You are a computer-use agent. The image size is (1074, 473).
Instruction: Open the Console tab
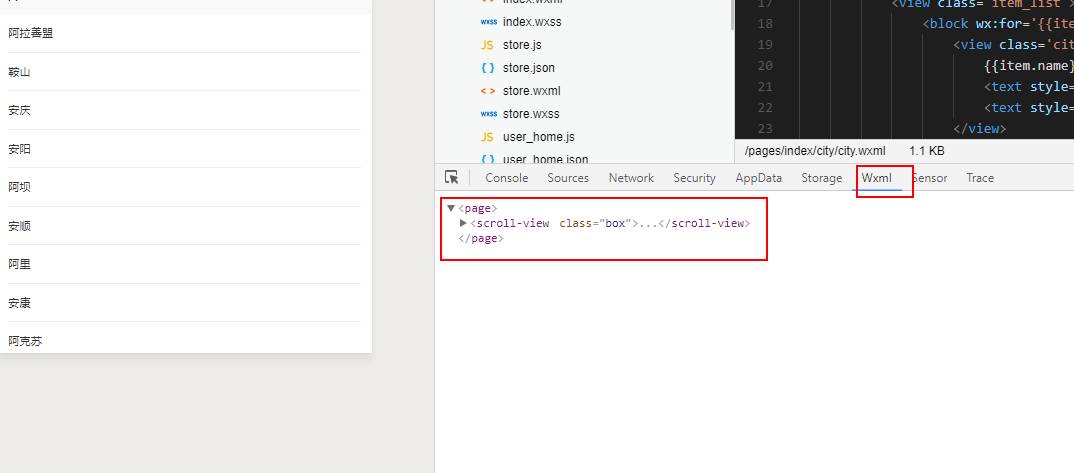(x=507, y=178)
